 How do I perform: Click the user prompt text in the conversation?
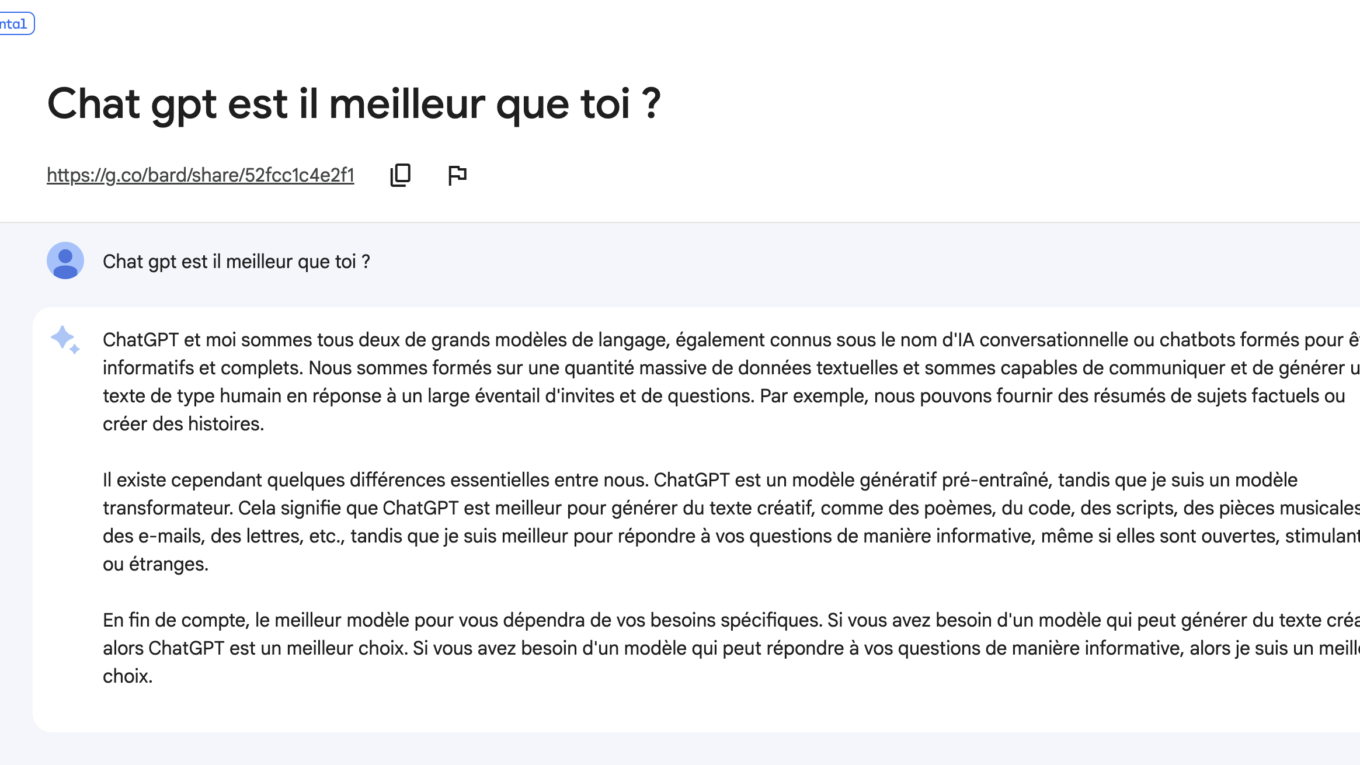237,262
